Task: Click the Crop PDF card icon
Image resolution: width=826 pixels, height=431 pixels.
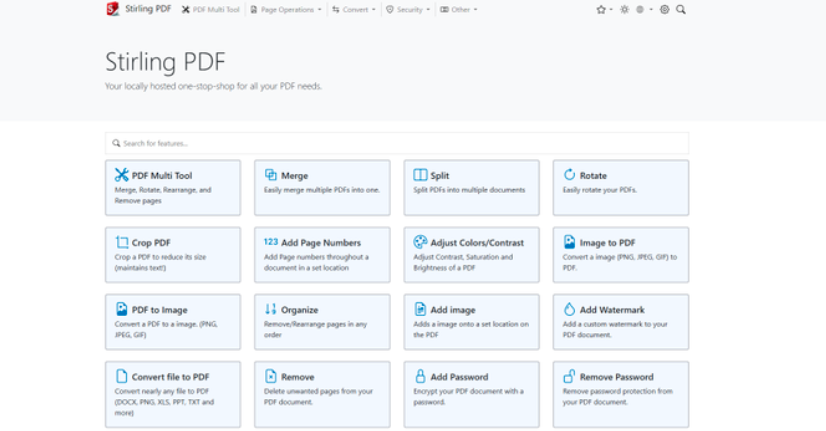Action: pyautogui.click(x=122, y=242)
